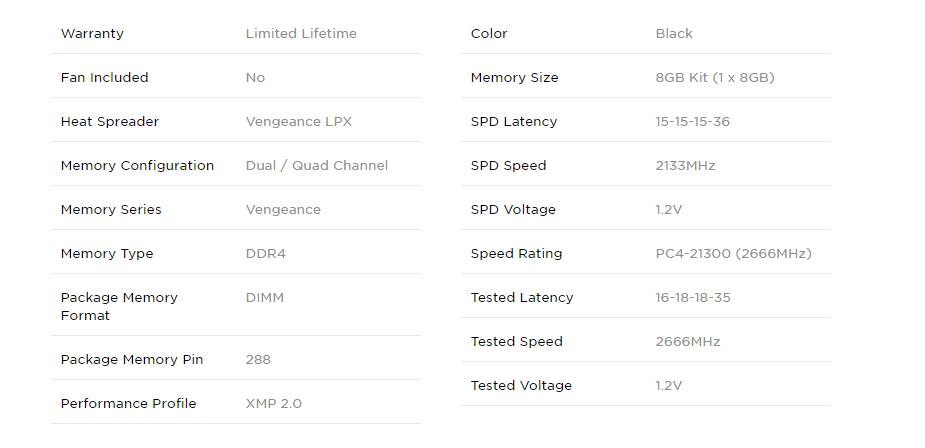Select the Dual / Quad Channel text
This screenshot has width=925, height=448.
pos(317,166)
